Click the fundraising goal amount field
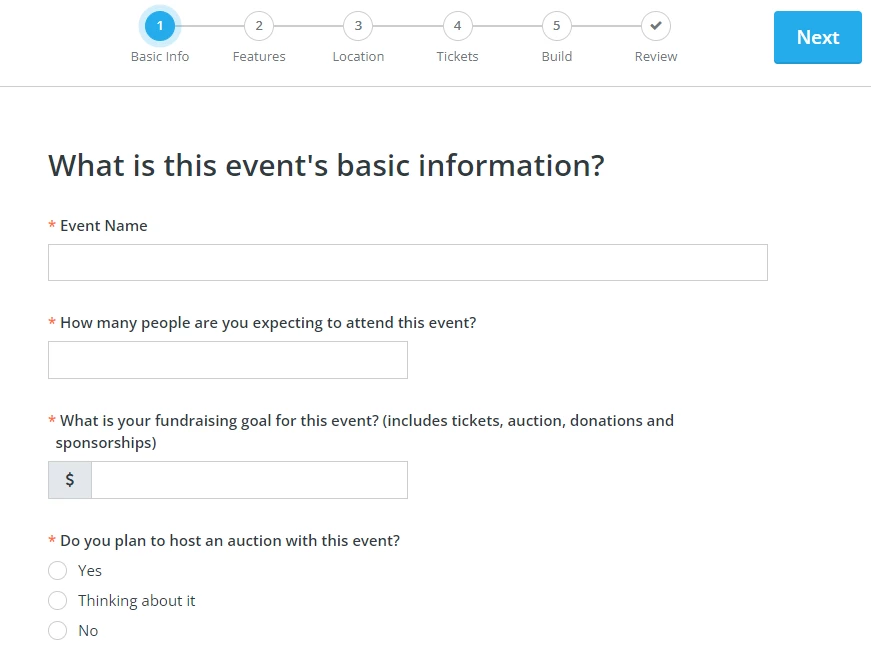Image resolution: width=871 pixels, height=662 pixels. (x=249, y=479)
